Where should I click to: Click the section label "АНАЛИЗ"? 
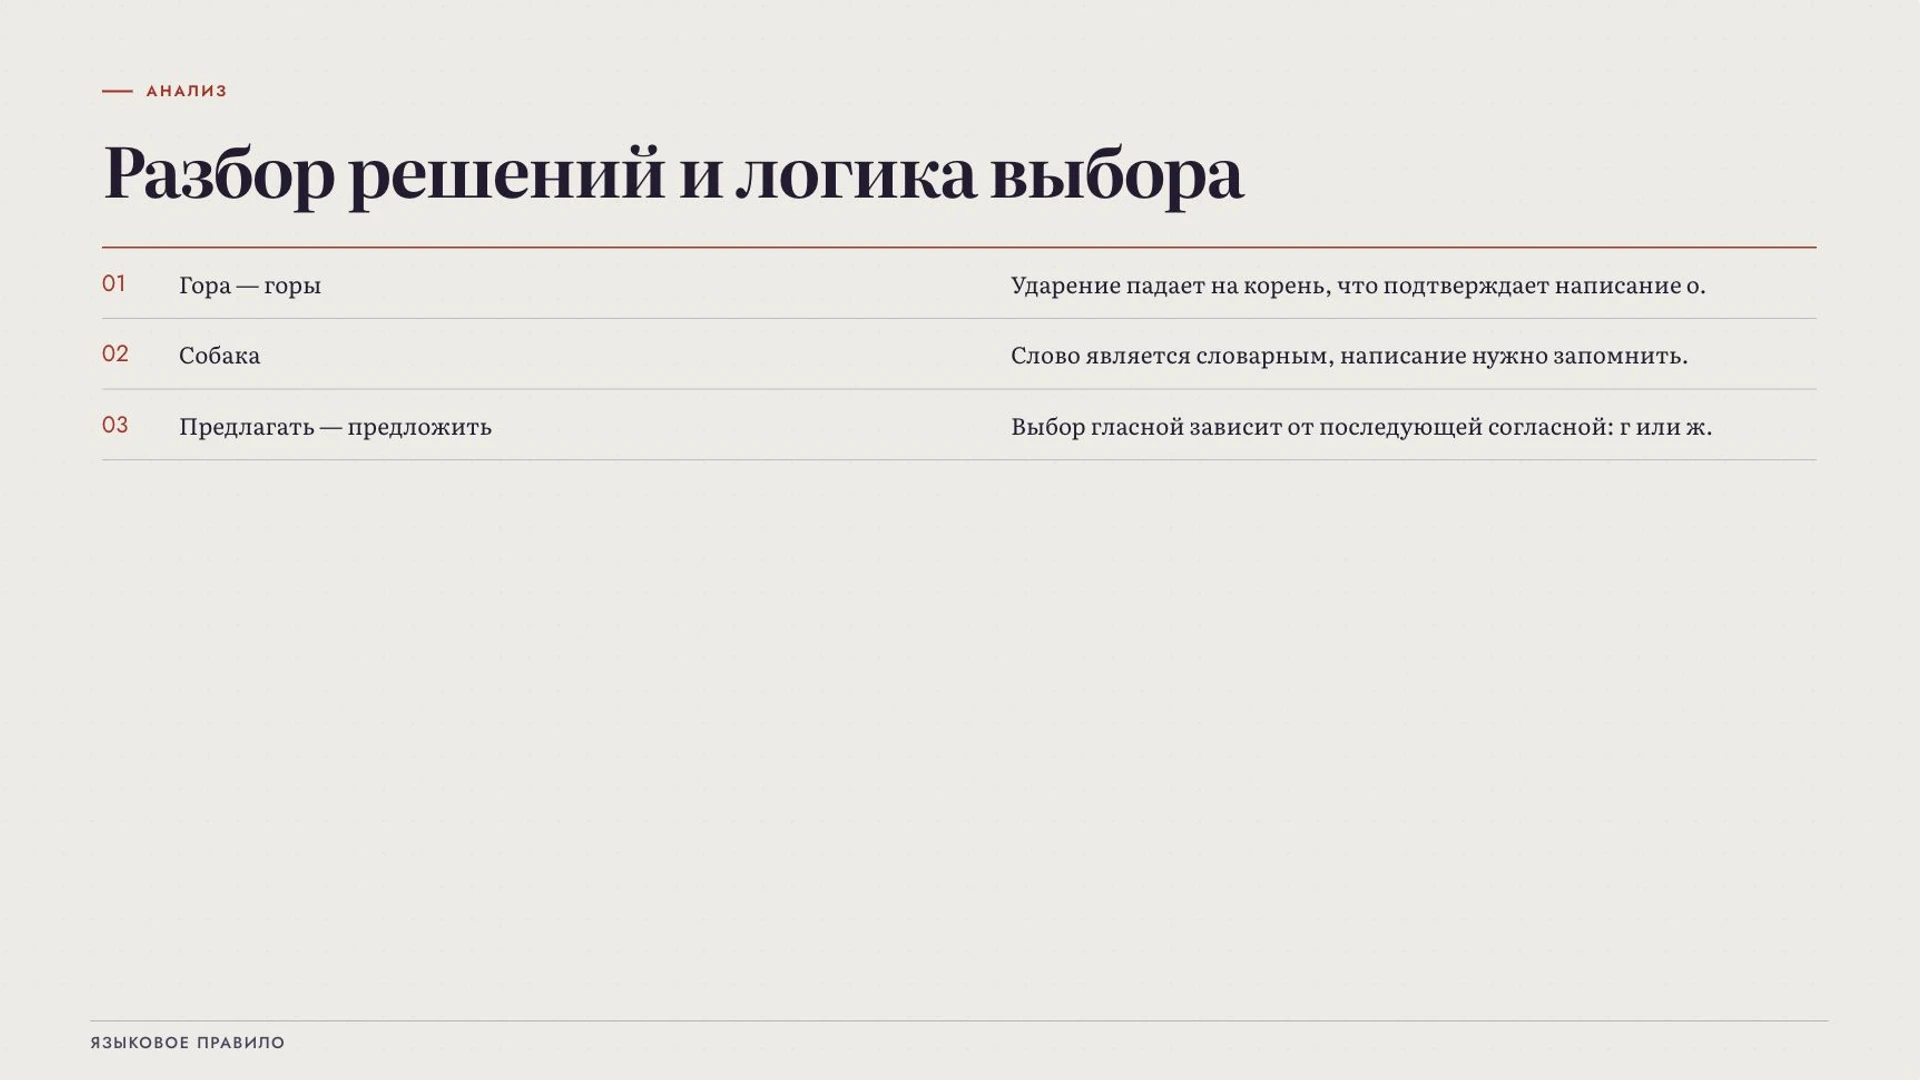(x=186, y=91)
